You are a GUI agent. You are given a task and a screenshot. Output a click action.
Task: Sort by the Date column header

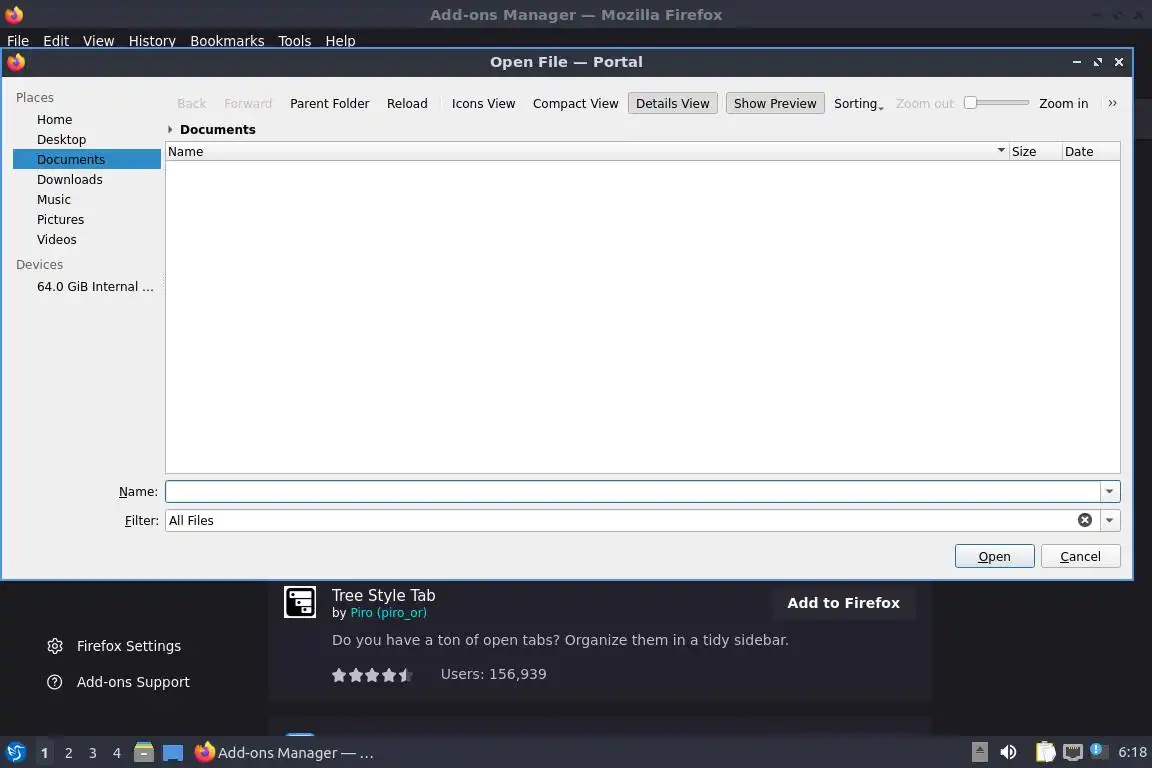pyautogui.click(x=1090, y=151)
